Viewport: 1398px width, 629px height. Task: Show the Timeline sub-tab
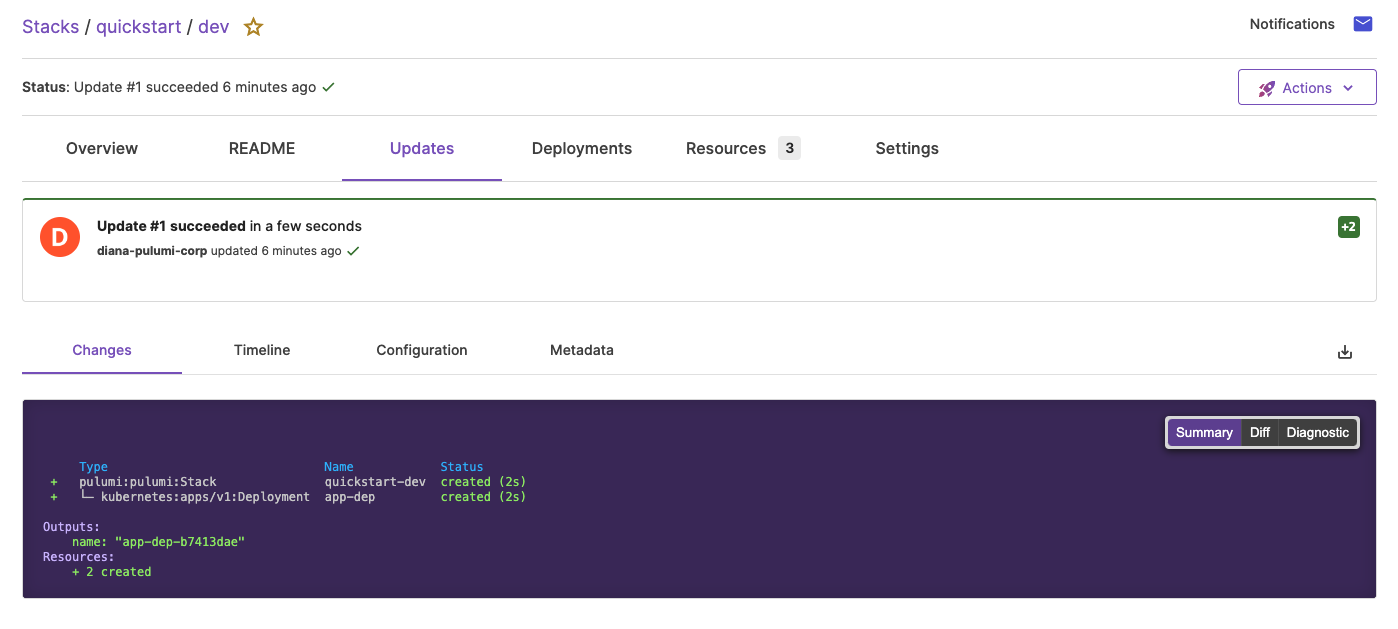pyautogui.click(x=262, y=350)
